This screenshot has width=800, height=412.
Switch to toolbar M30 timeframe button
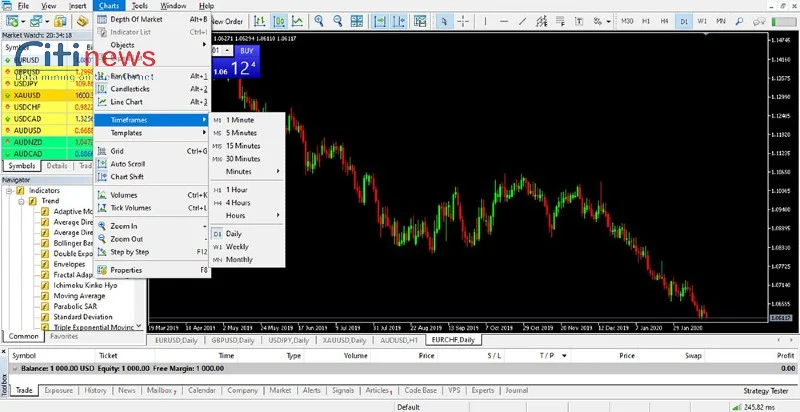point(627,21)
